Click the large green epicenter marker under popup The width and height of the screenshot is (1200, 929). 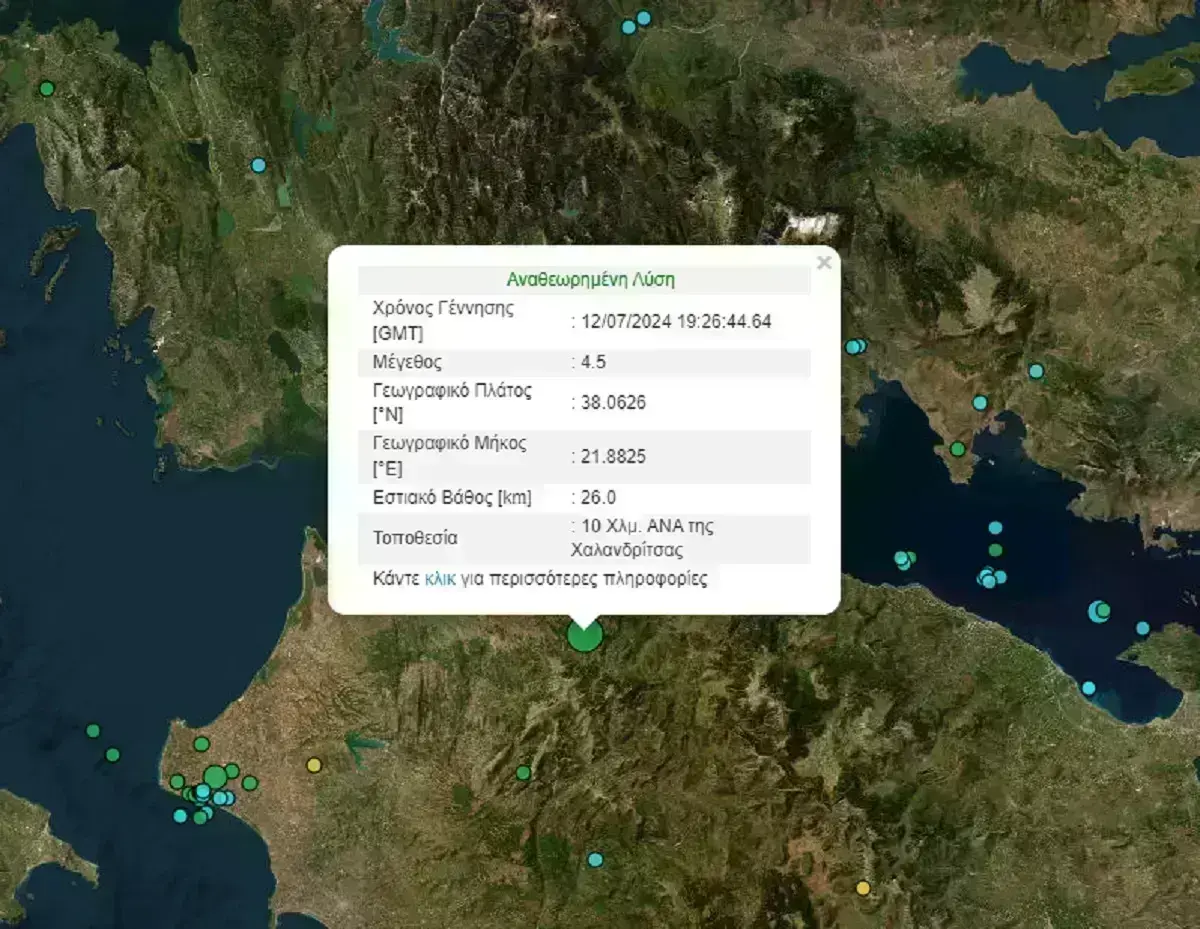coord(585,634)
